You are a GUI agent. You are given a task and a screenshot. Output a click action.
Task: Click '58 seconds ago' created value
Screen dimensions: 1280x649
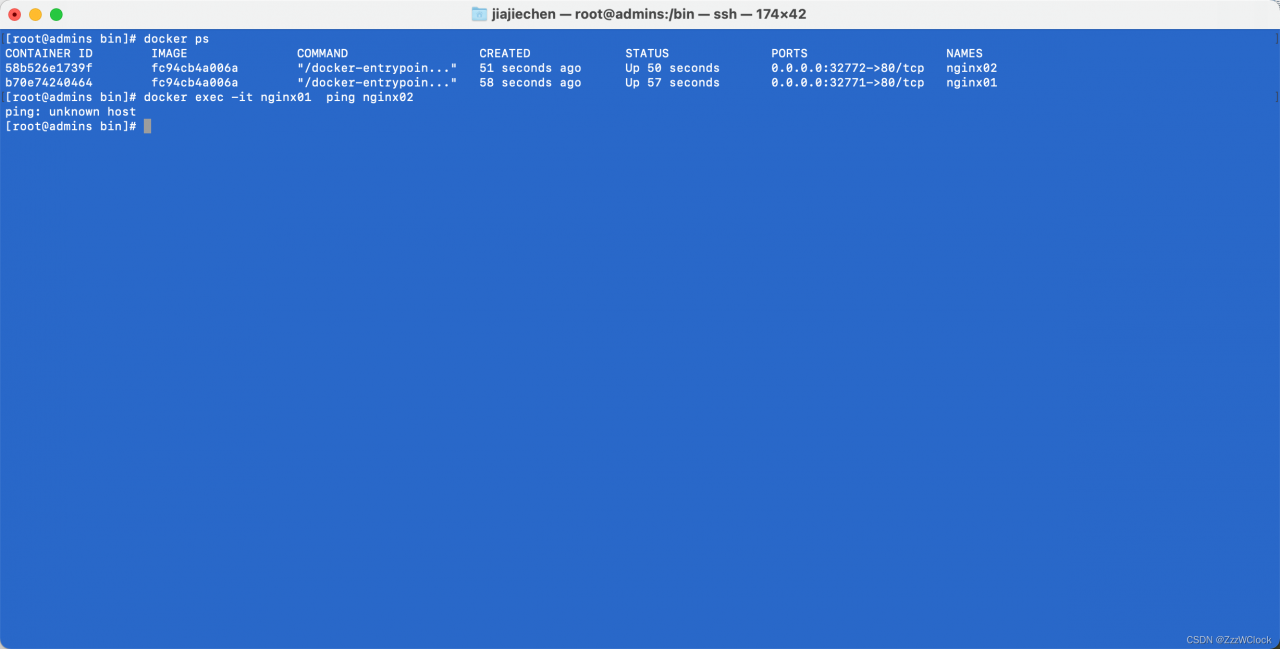coord(530,83)
